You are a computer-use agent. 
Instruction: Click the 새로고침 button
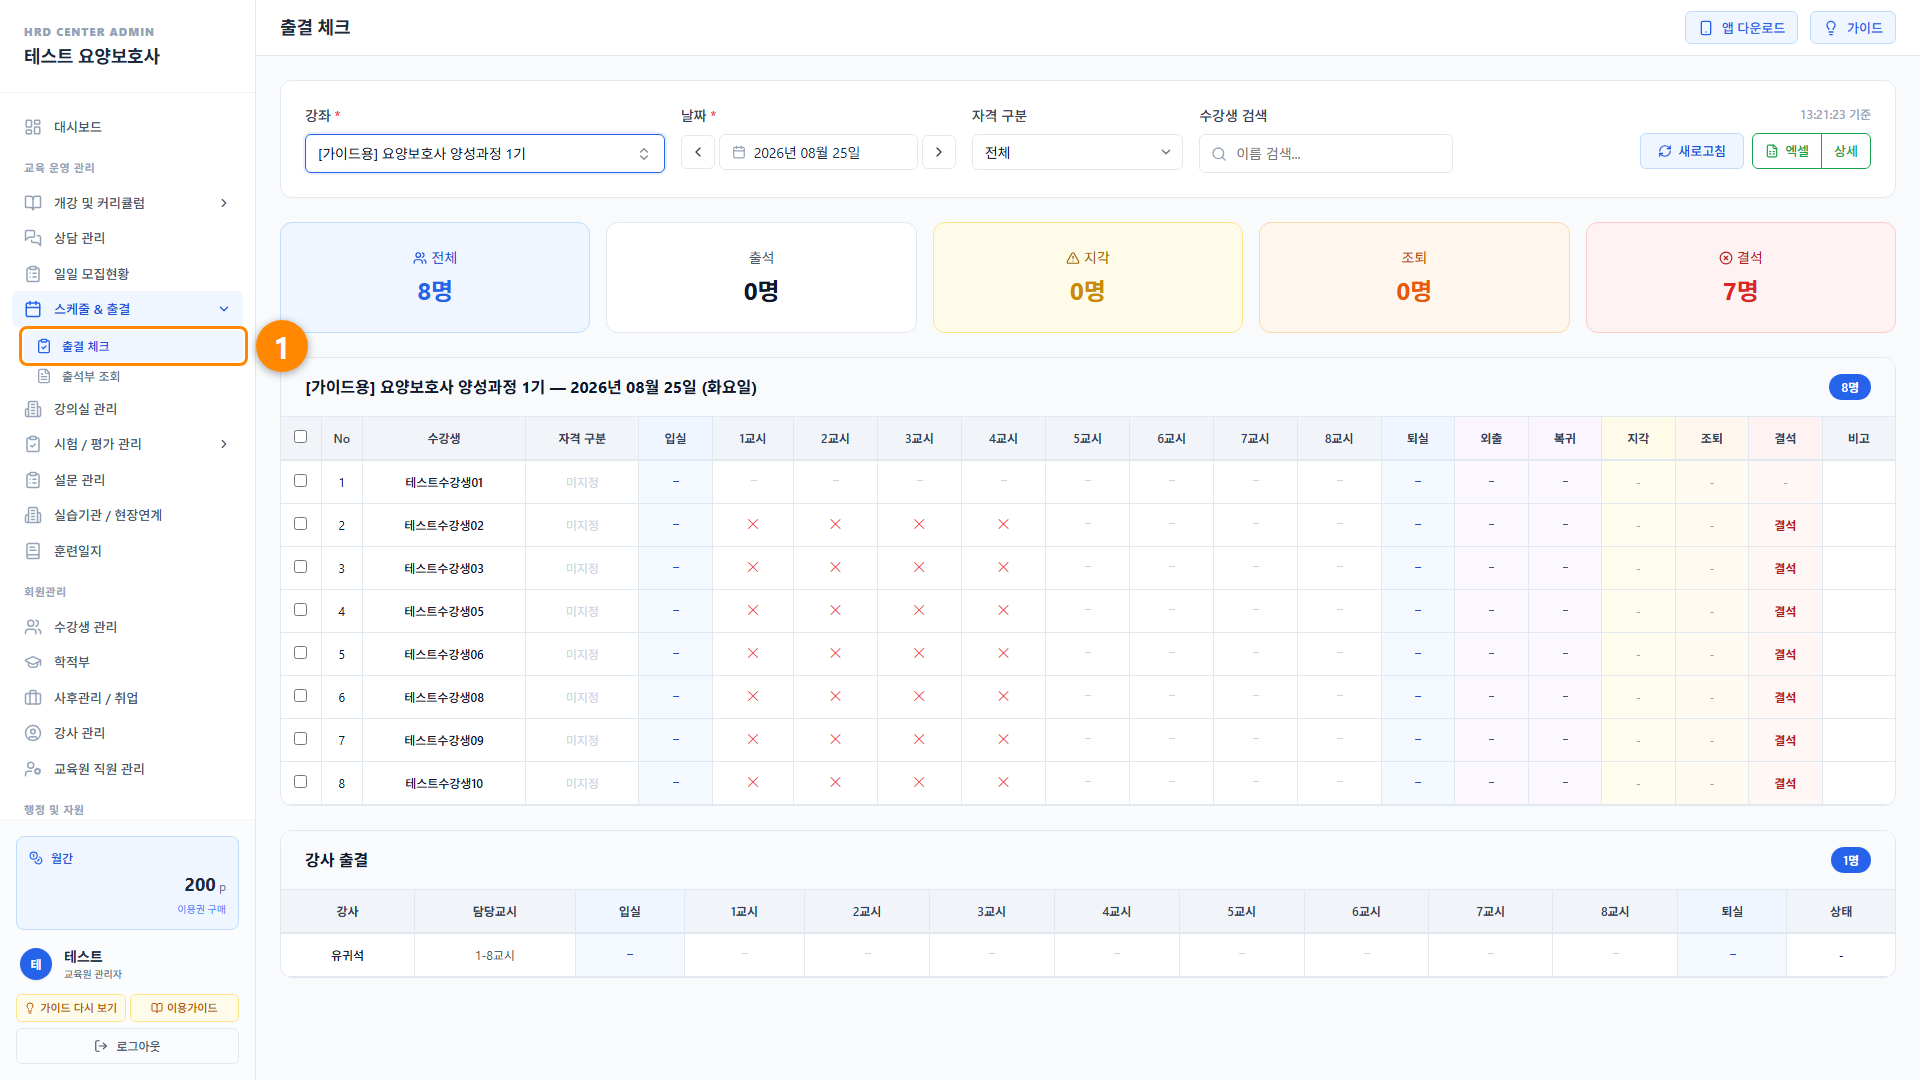[1692, 151]
